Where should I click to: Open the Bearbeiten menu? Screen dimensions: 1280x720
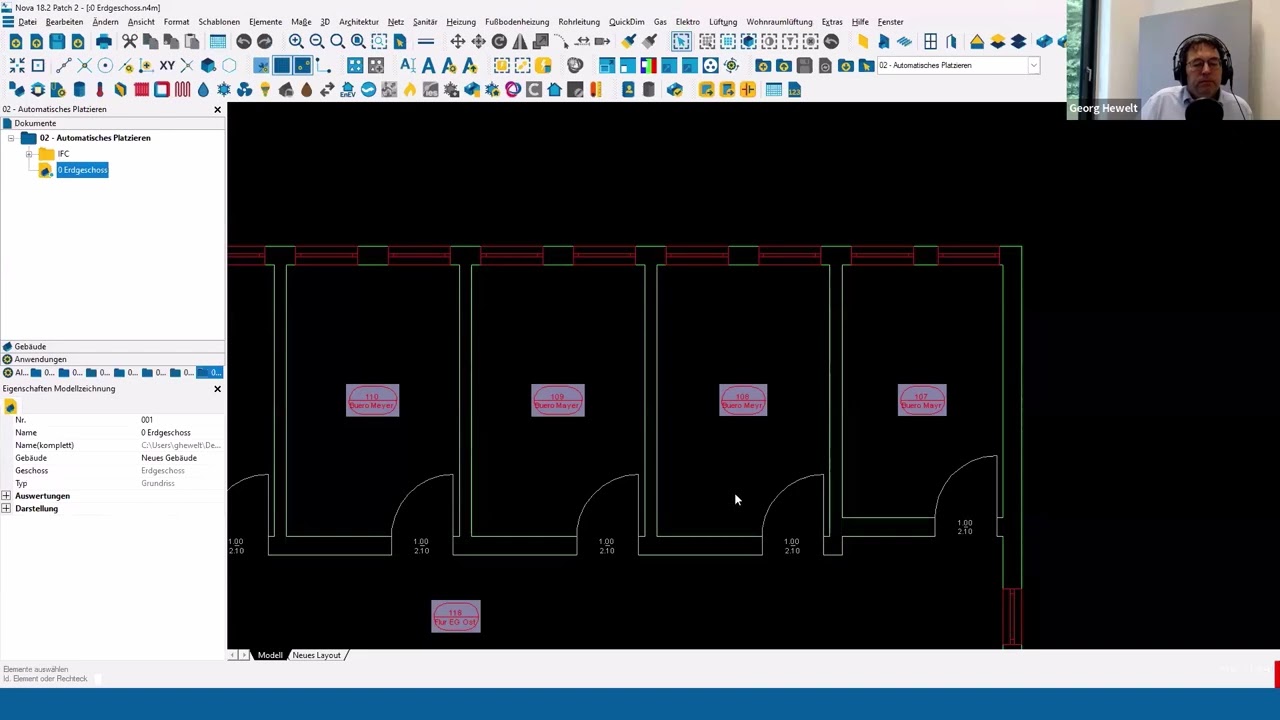tap(64, 21)
